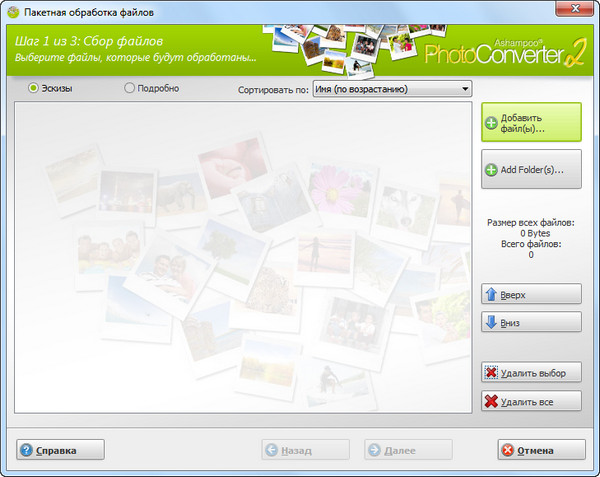
Task: Open the Сортировать по dropdown
Action: tap(392, 89)
